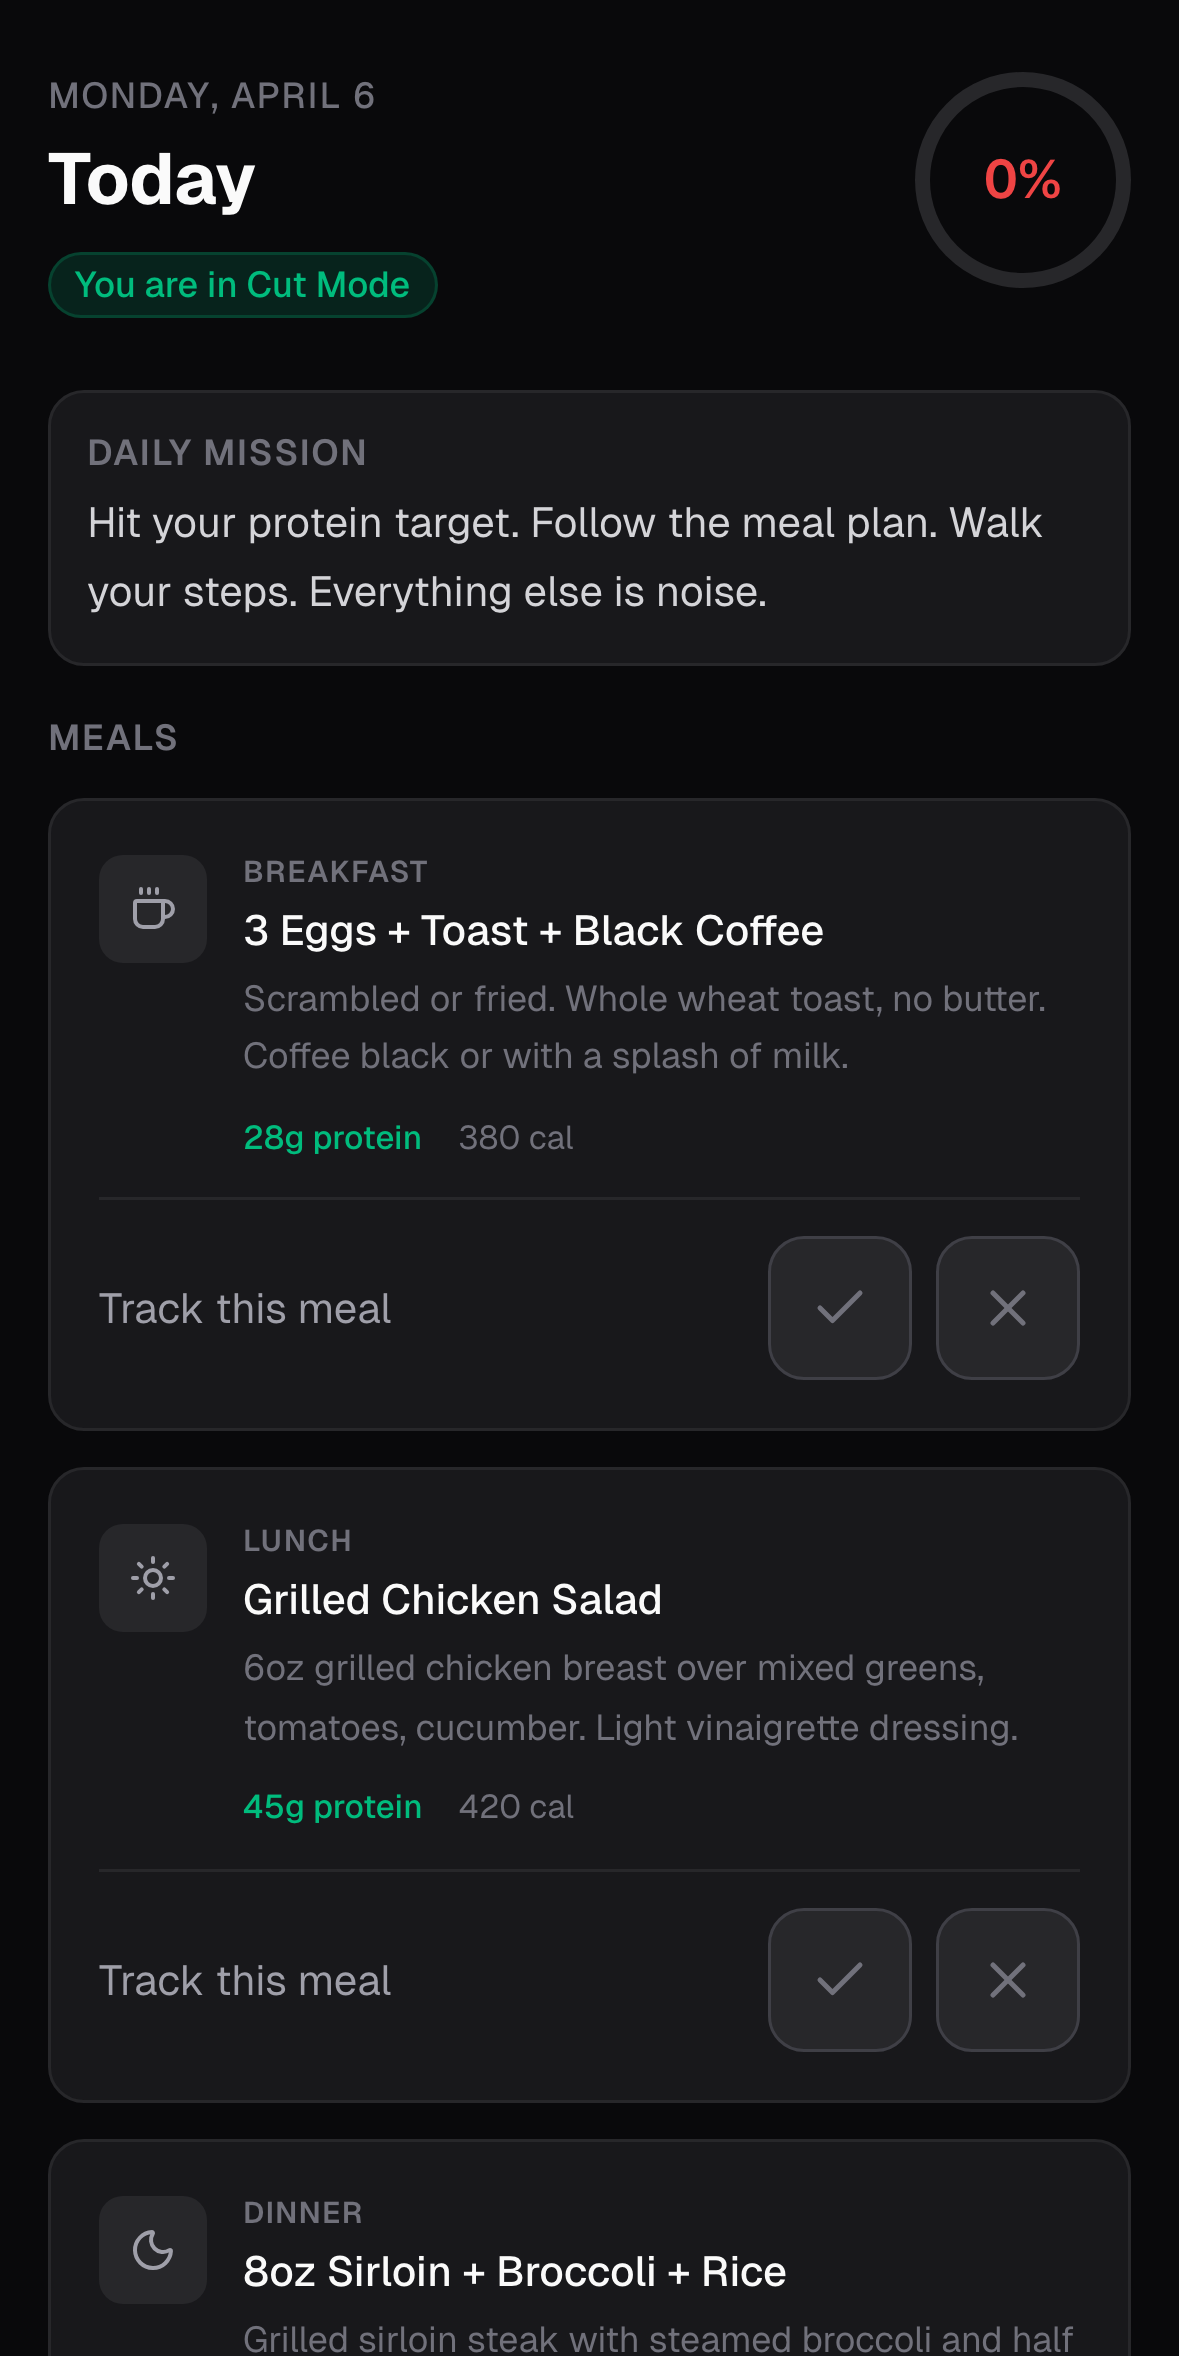The image size is (1179, 2356).
Task: Open the Daily Mission card
Action: click(589, 528)
